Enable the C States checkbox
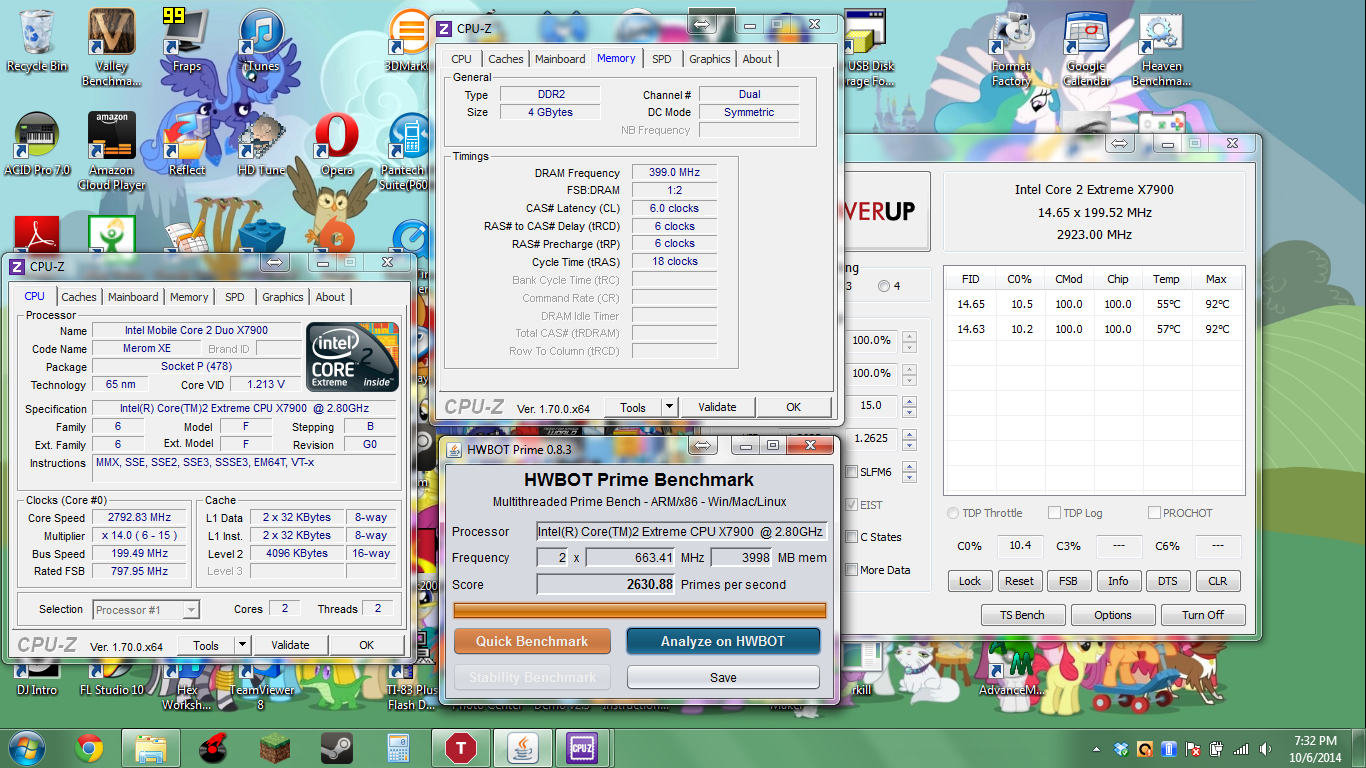 point(852,537)
